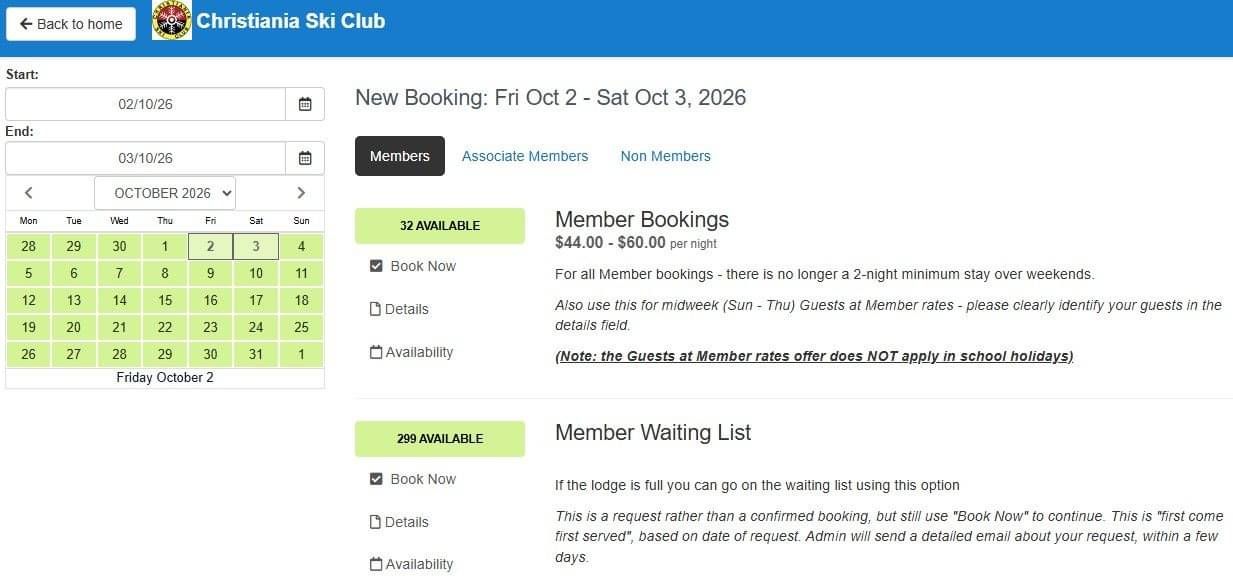The height and width of the screenshot is (588, 1233).
Task: Open the End date calendar picker icon
Action: coord(305,158)
